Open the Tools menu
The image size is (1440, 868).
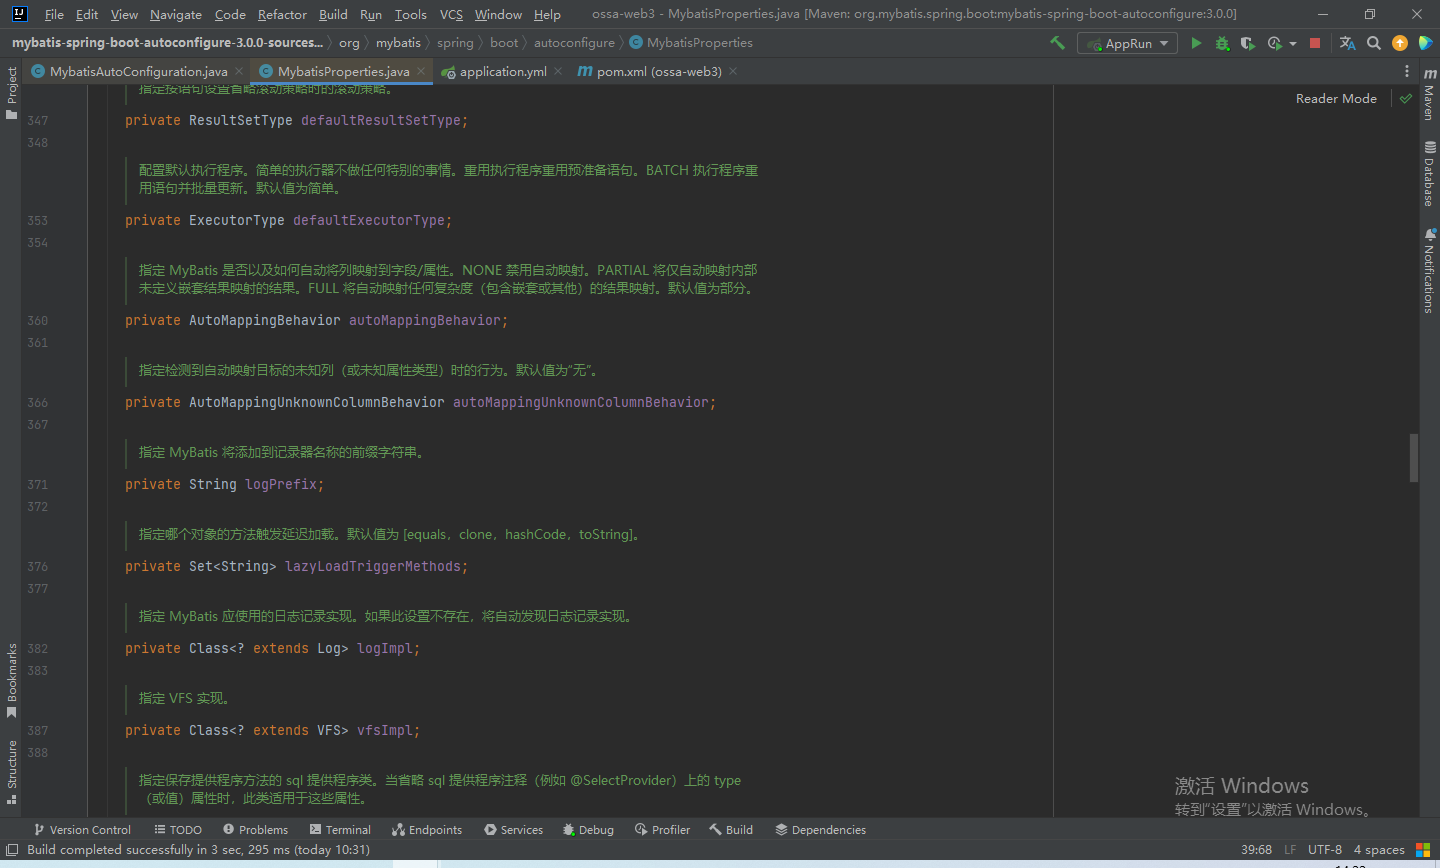coord(410,14)
